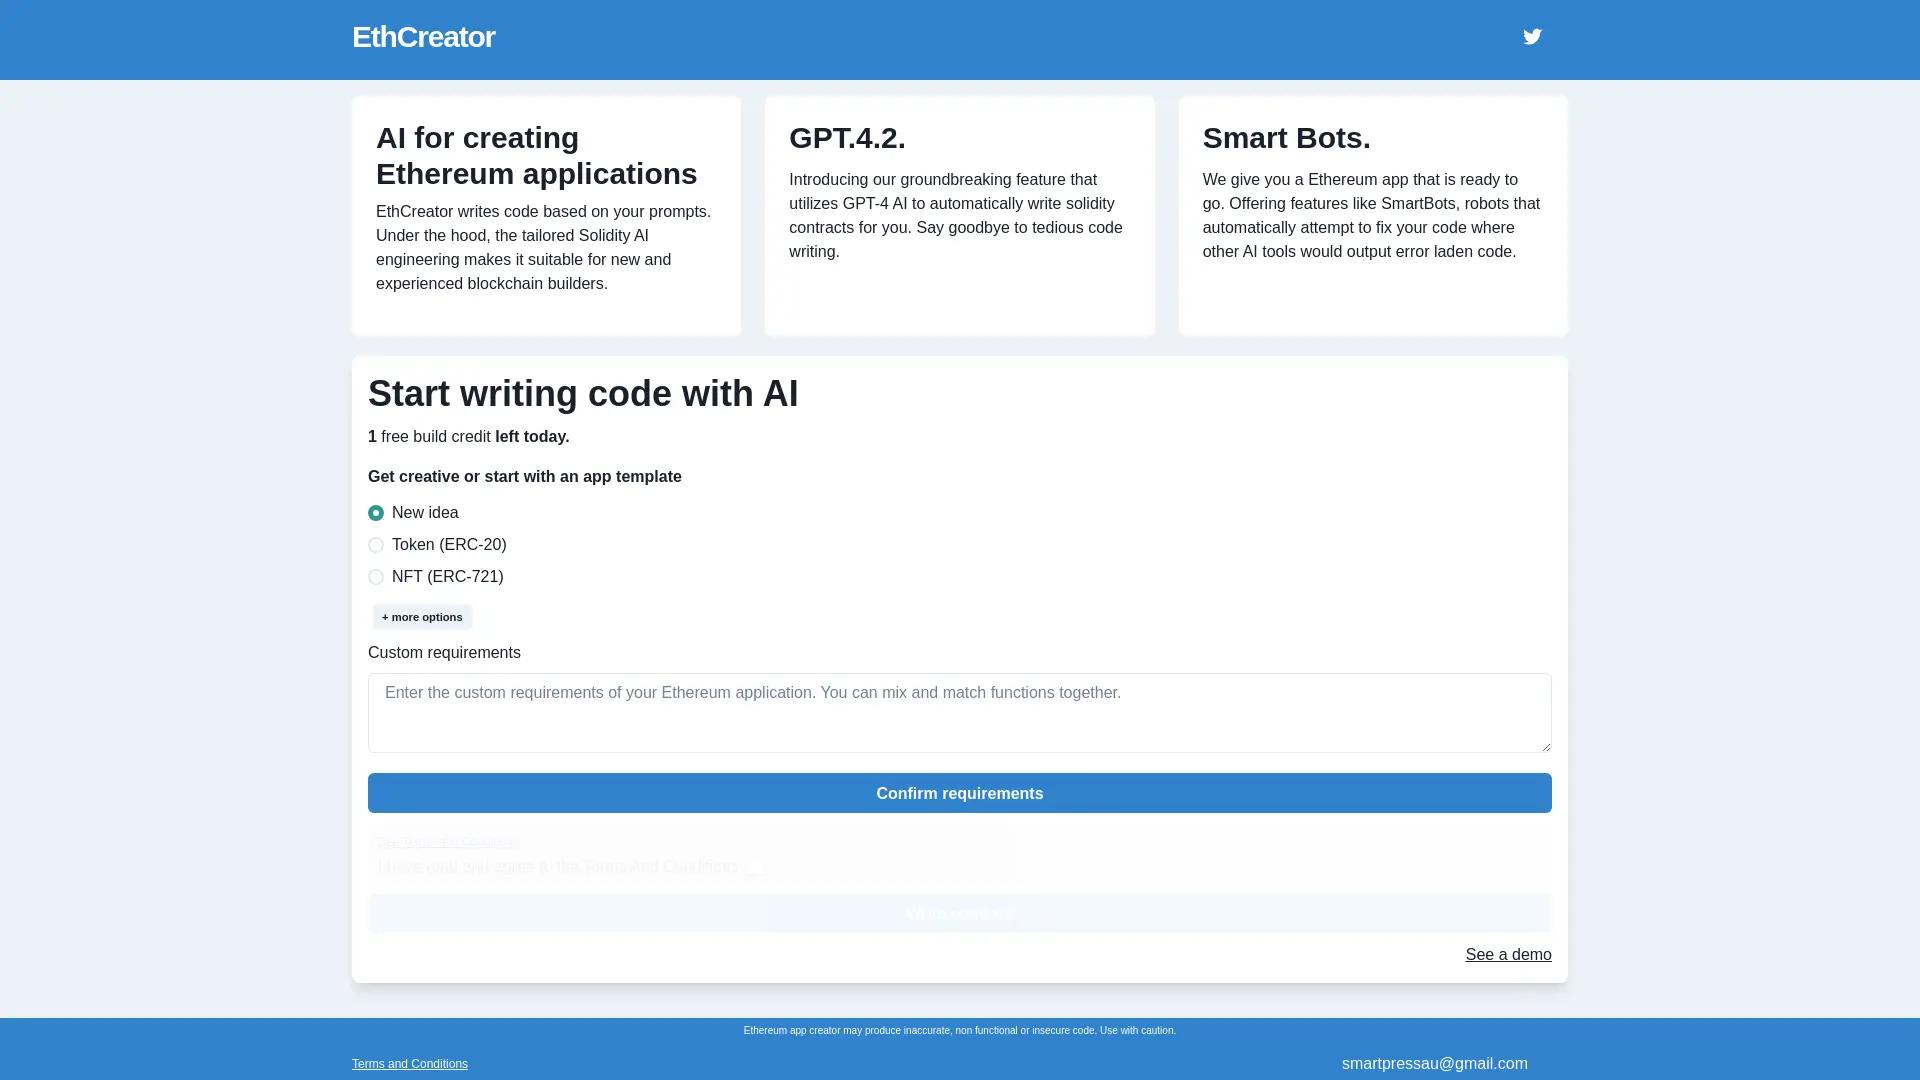Click the "GPT.4.2." feature card
1920x1080 pixels.
click(x=959, y=215)
